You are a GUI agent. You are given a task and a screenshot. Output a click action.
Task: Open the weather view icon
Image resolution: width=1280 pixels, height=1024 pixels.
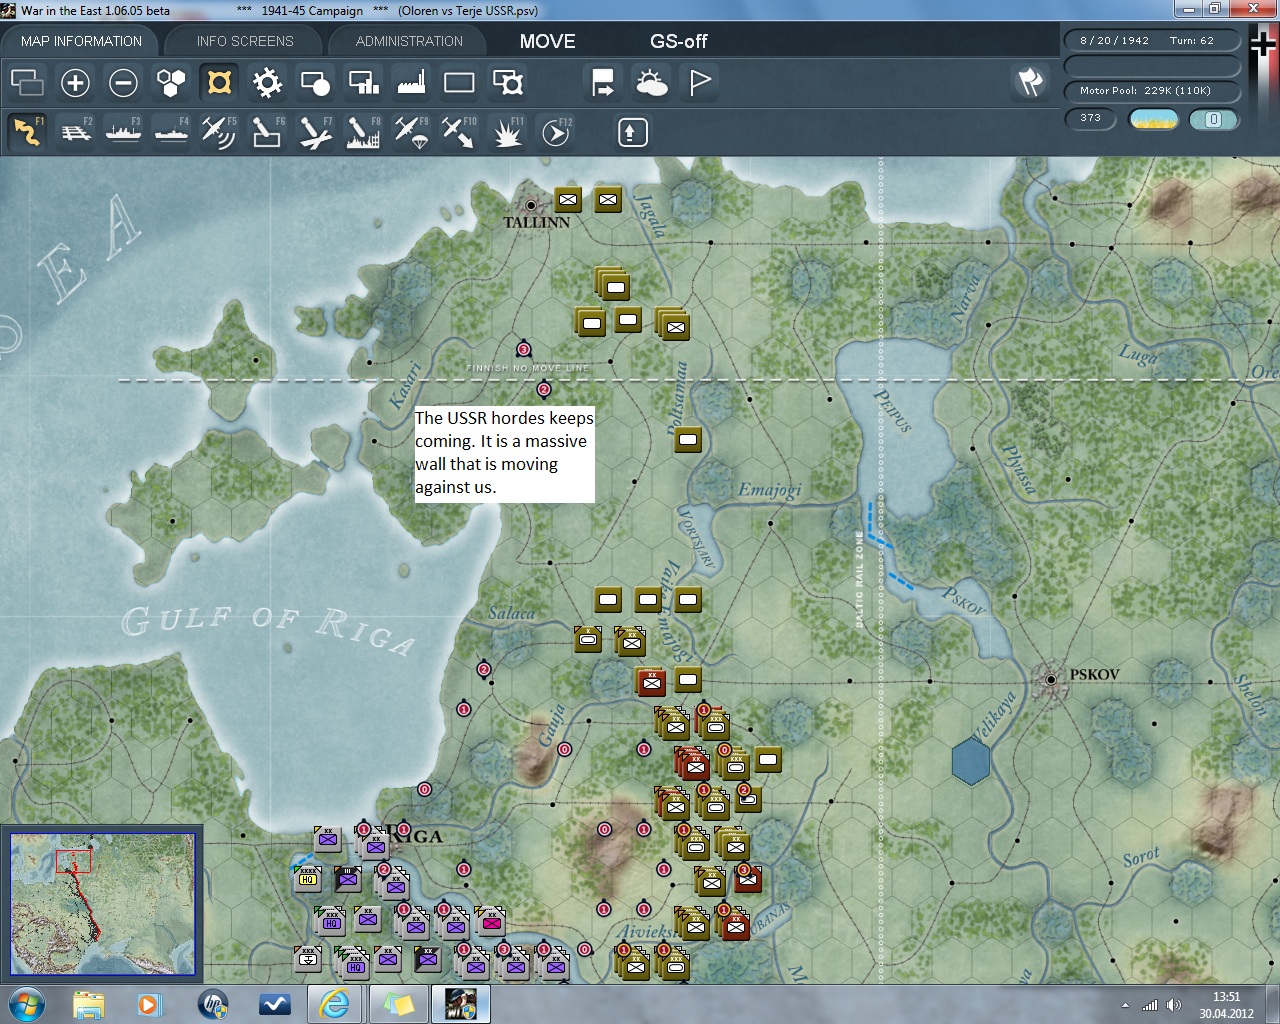652,83
